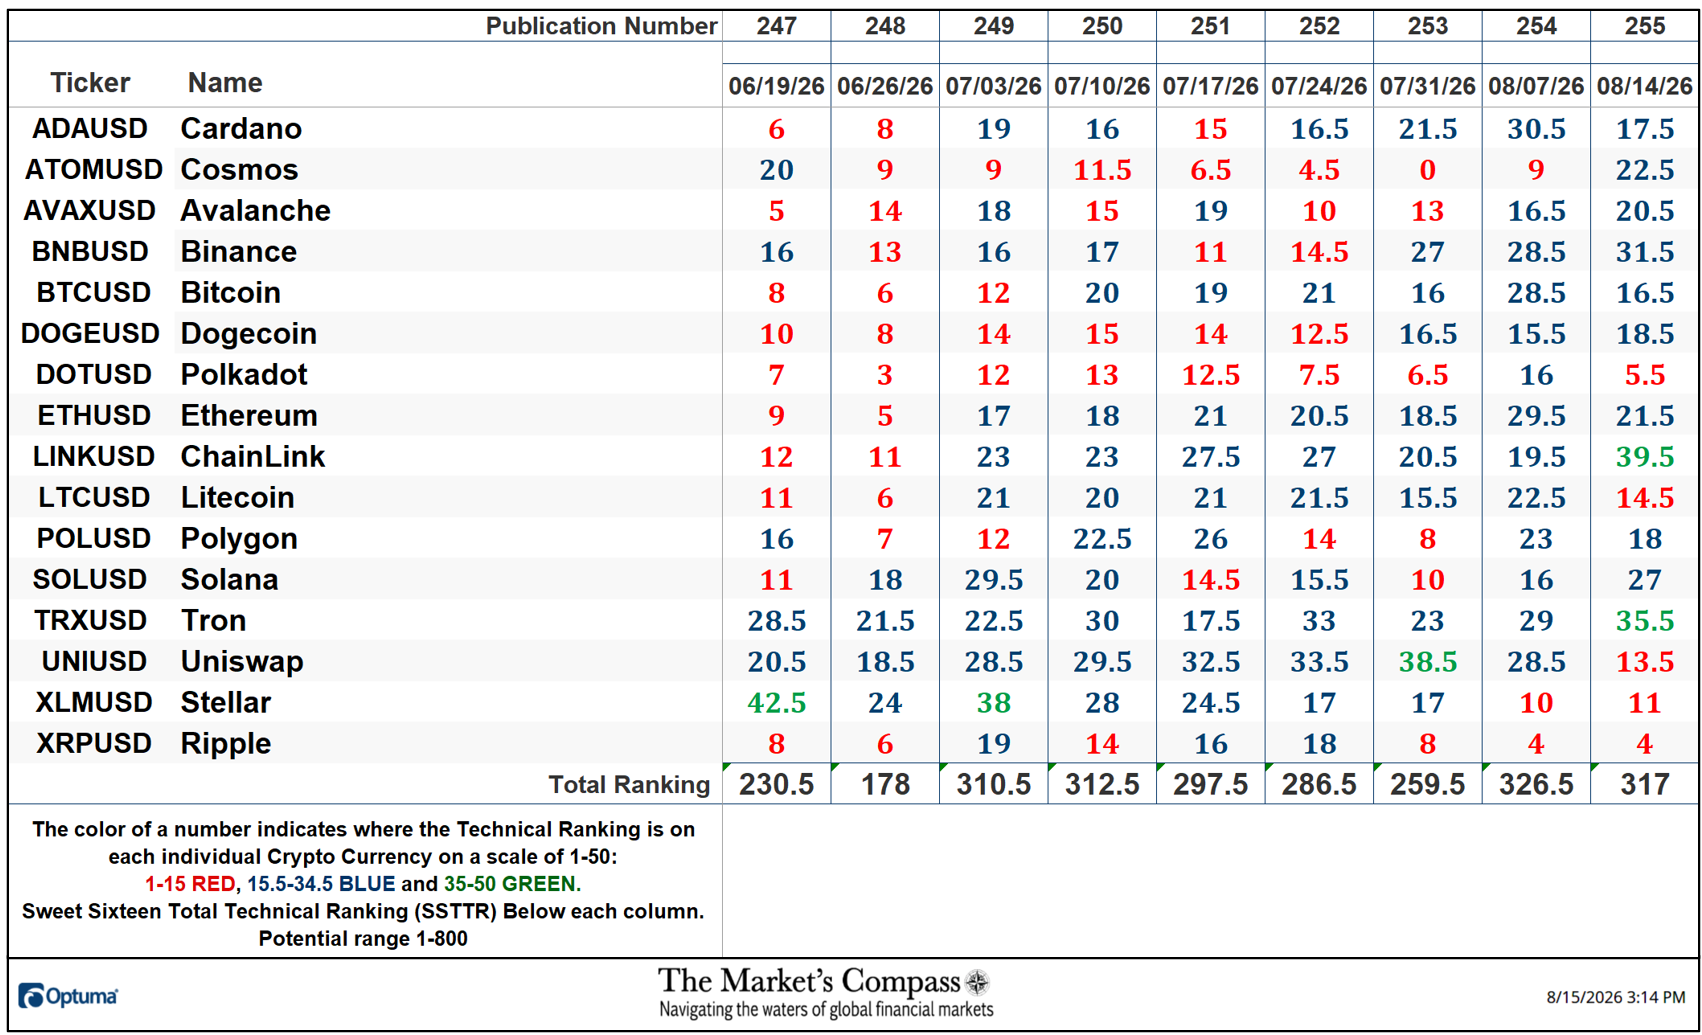Click the name Litecoin
1702x1035 pixels.
237,498
